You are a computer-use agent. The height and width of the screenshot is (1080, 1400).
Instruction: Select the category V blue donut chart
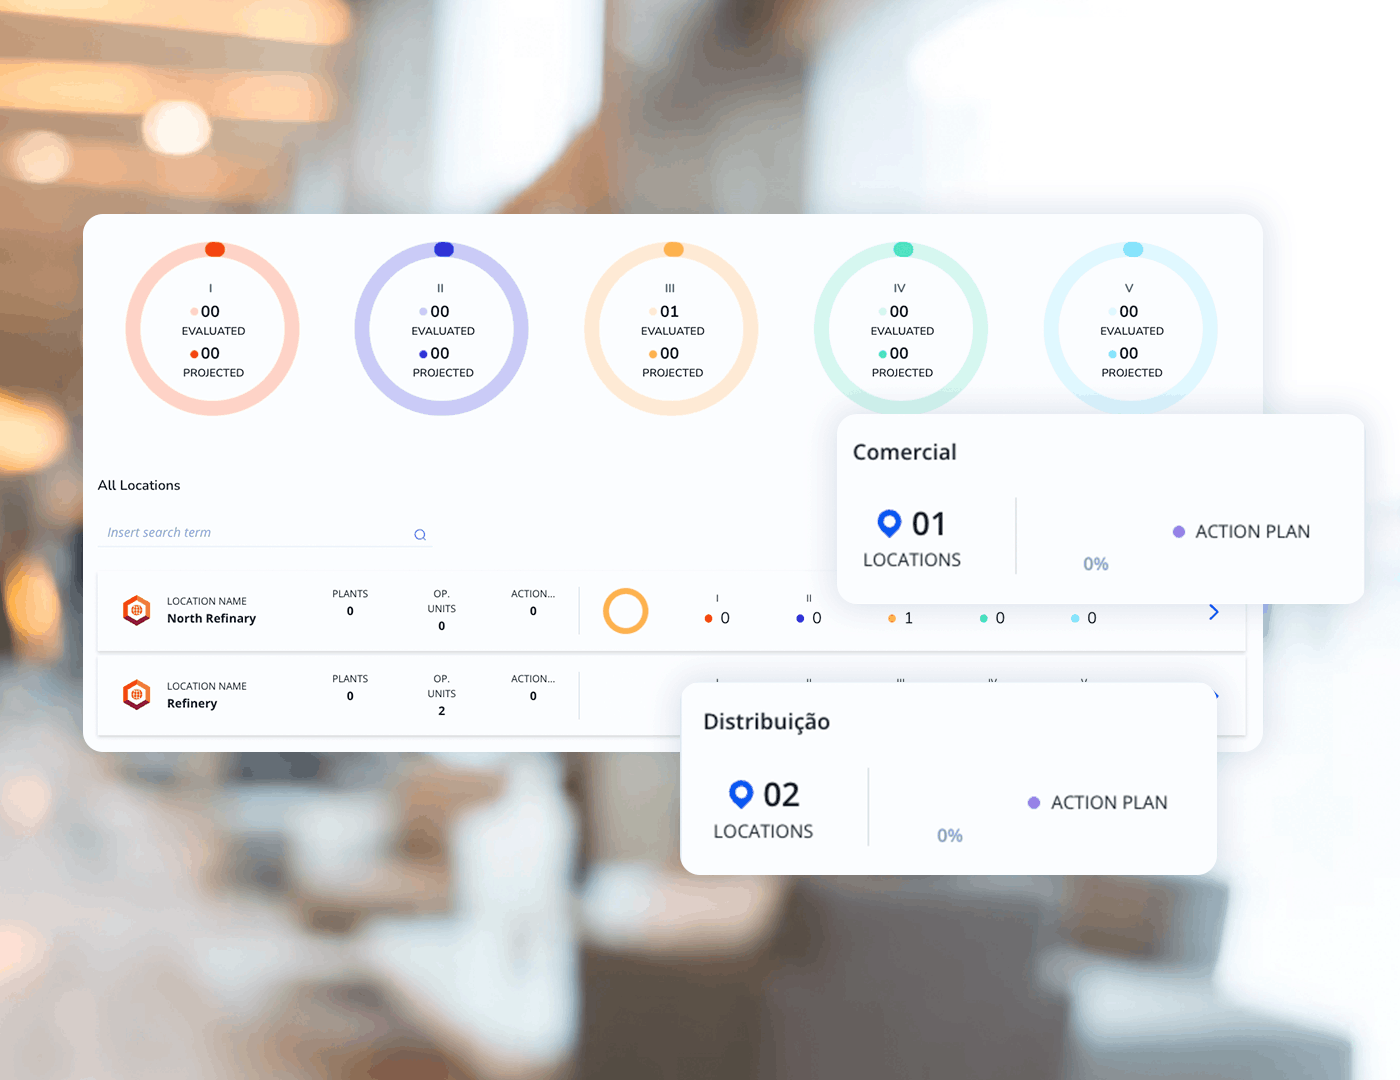pyautogui.click(x=1130, y=329)
